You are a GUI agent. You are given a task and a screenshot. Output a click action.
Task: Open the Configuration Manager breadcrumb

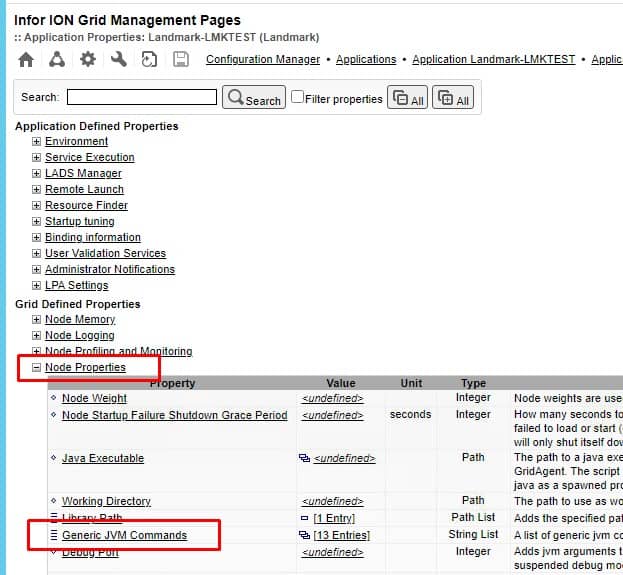[263, 59]
